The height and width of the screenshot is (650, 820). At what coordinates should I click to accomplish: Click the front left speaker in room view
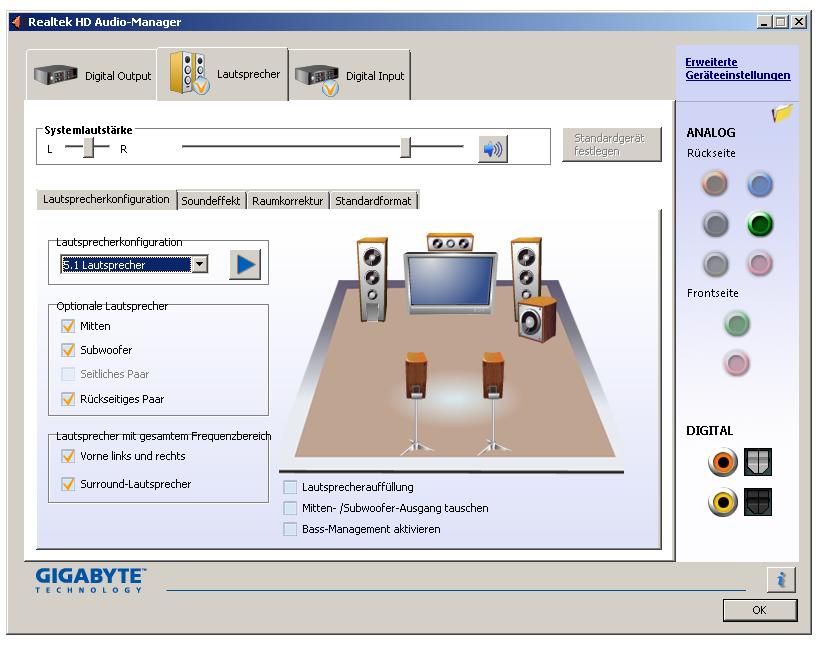[x=372, y=279]
